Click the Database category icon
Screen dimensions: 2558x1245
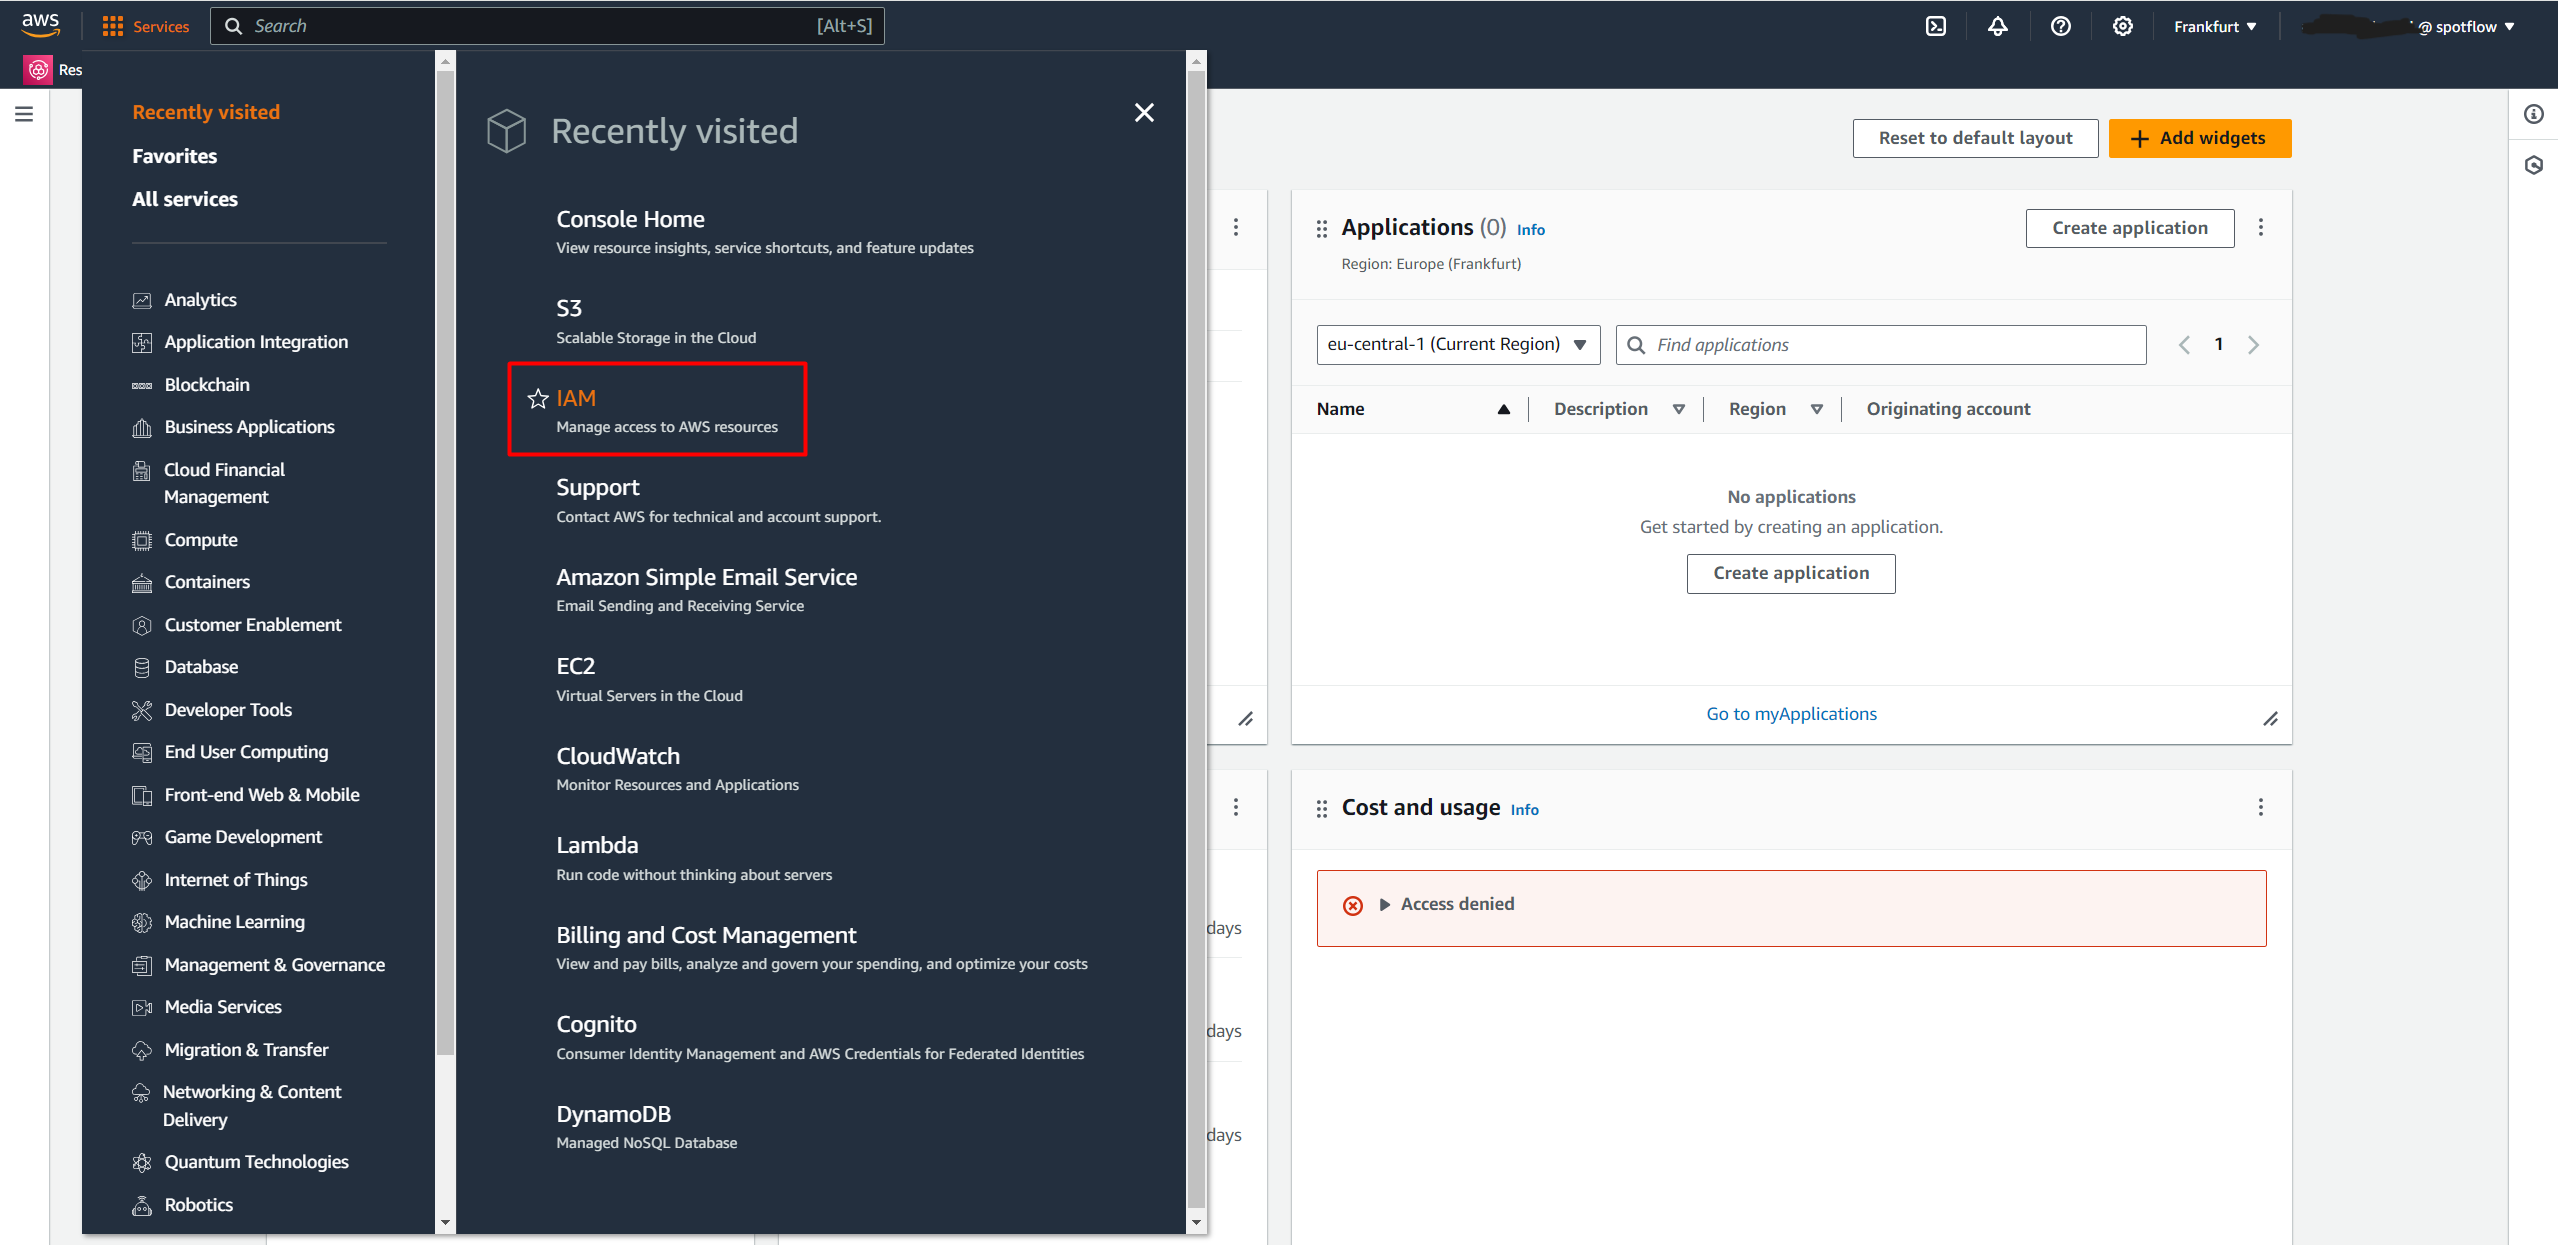[x=142, y=667]
